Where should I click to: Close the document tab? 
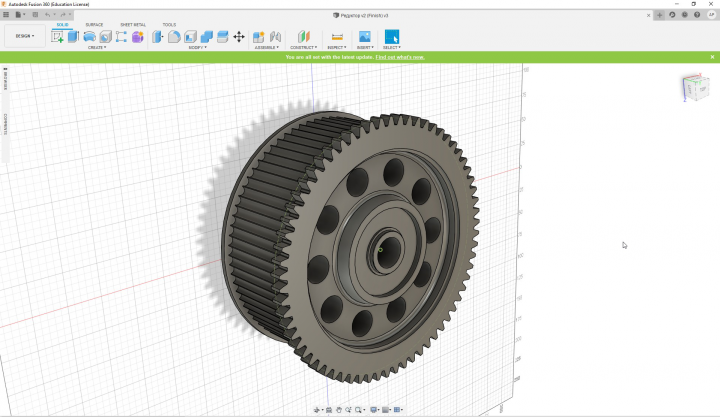click(x=648, y=15)
